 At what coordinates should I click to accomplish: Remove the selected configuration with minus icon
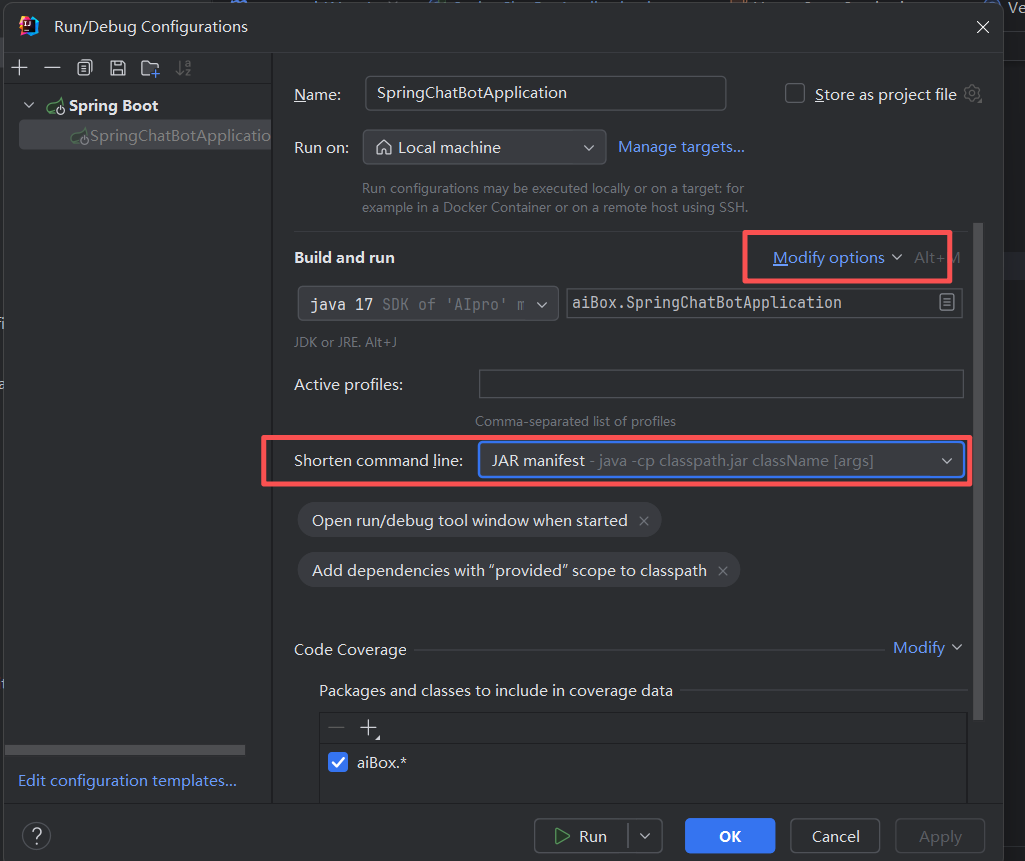pos(52,68)
